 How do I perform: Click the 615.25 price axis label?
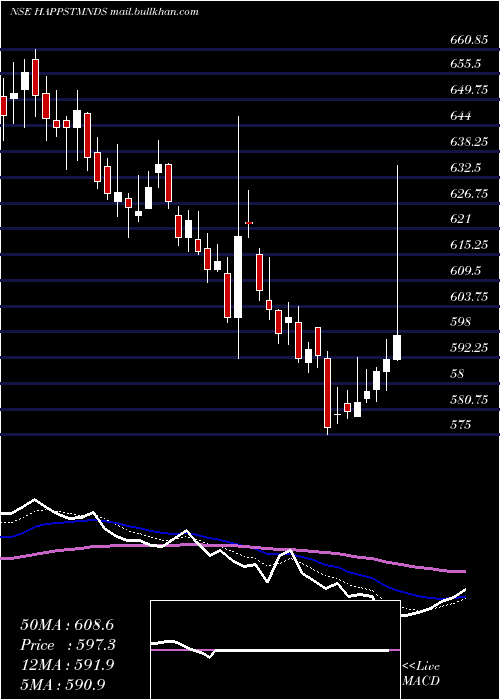pos(468,245)
